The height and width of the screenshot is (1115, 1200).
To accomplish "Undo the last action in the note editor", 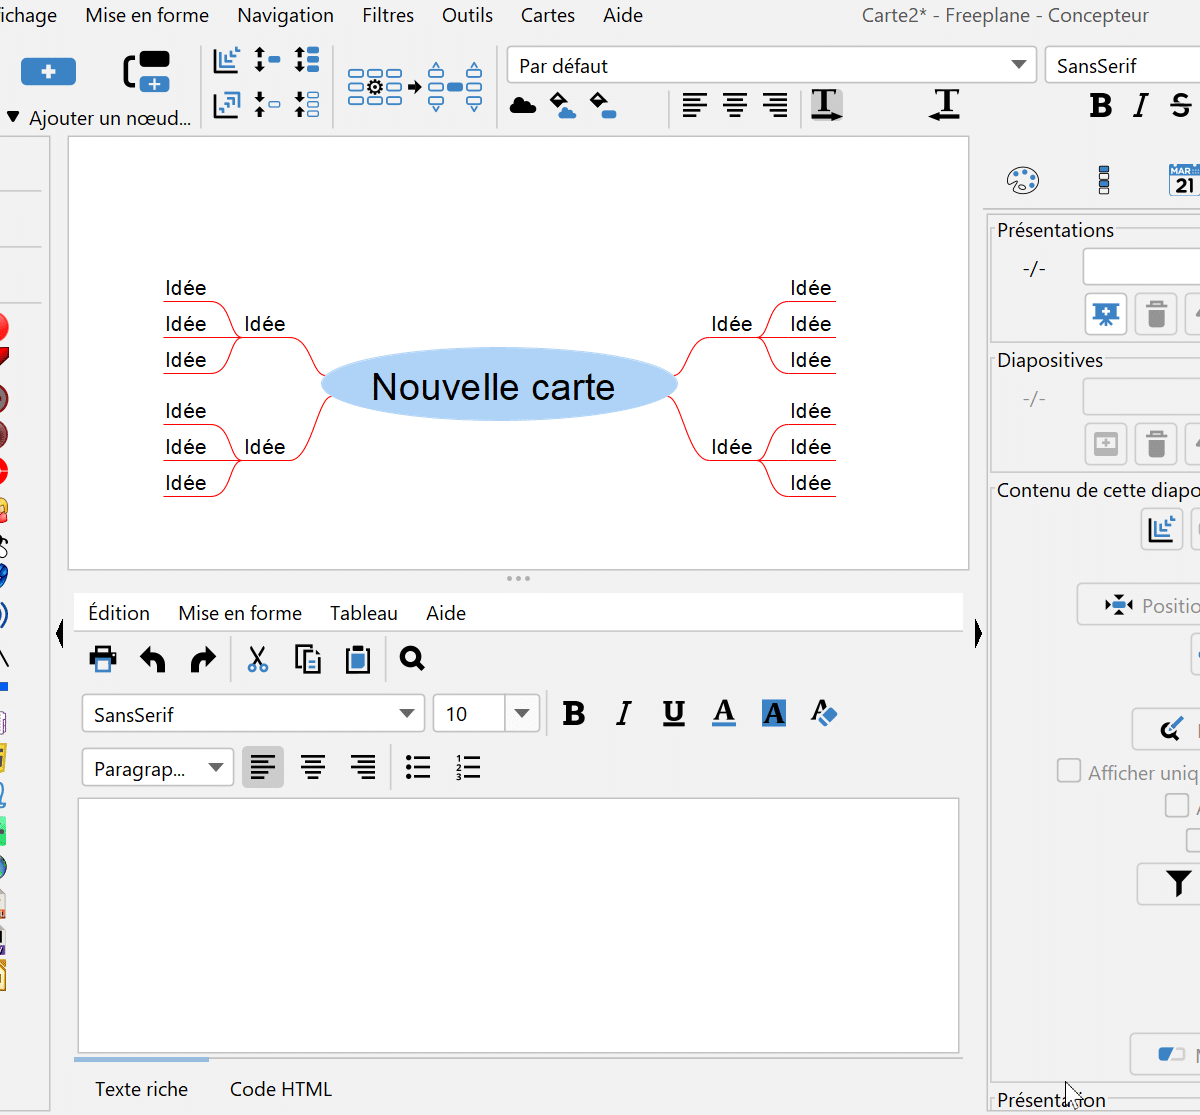I will (153, 659).
